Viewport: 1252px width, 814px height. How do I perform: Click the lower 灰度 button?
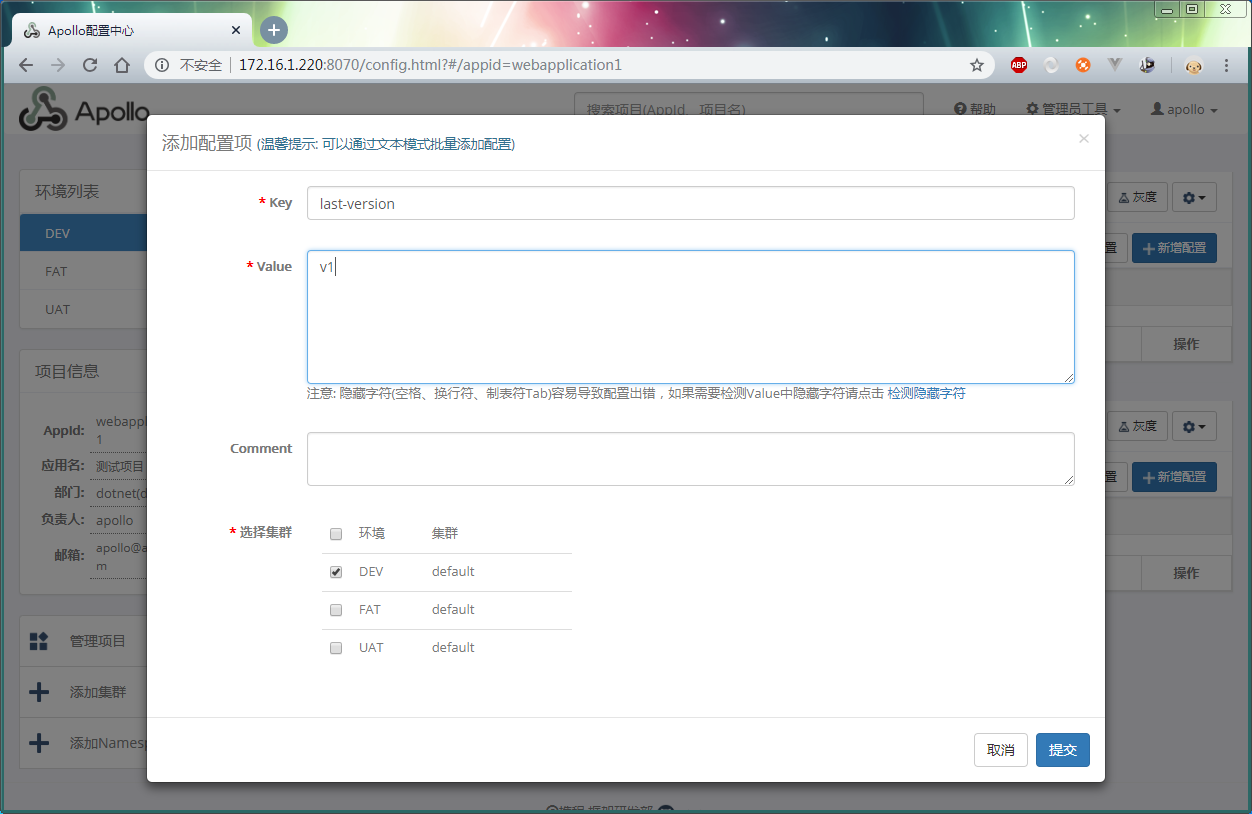click(x=1137, y=427)
